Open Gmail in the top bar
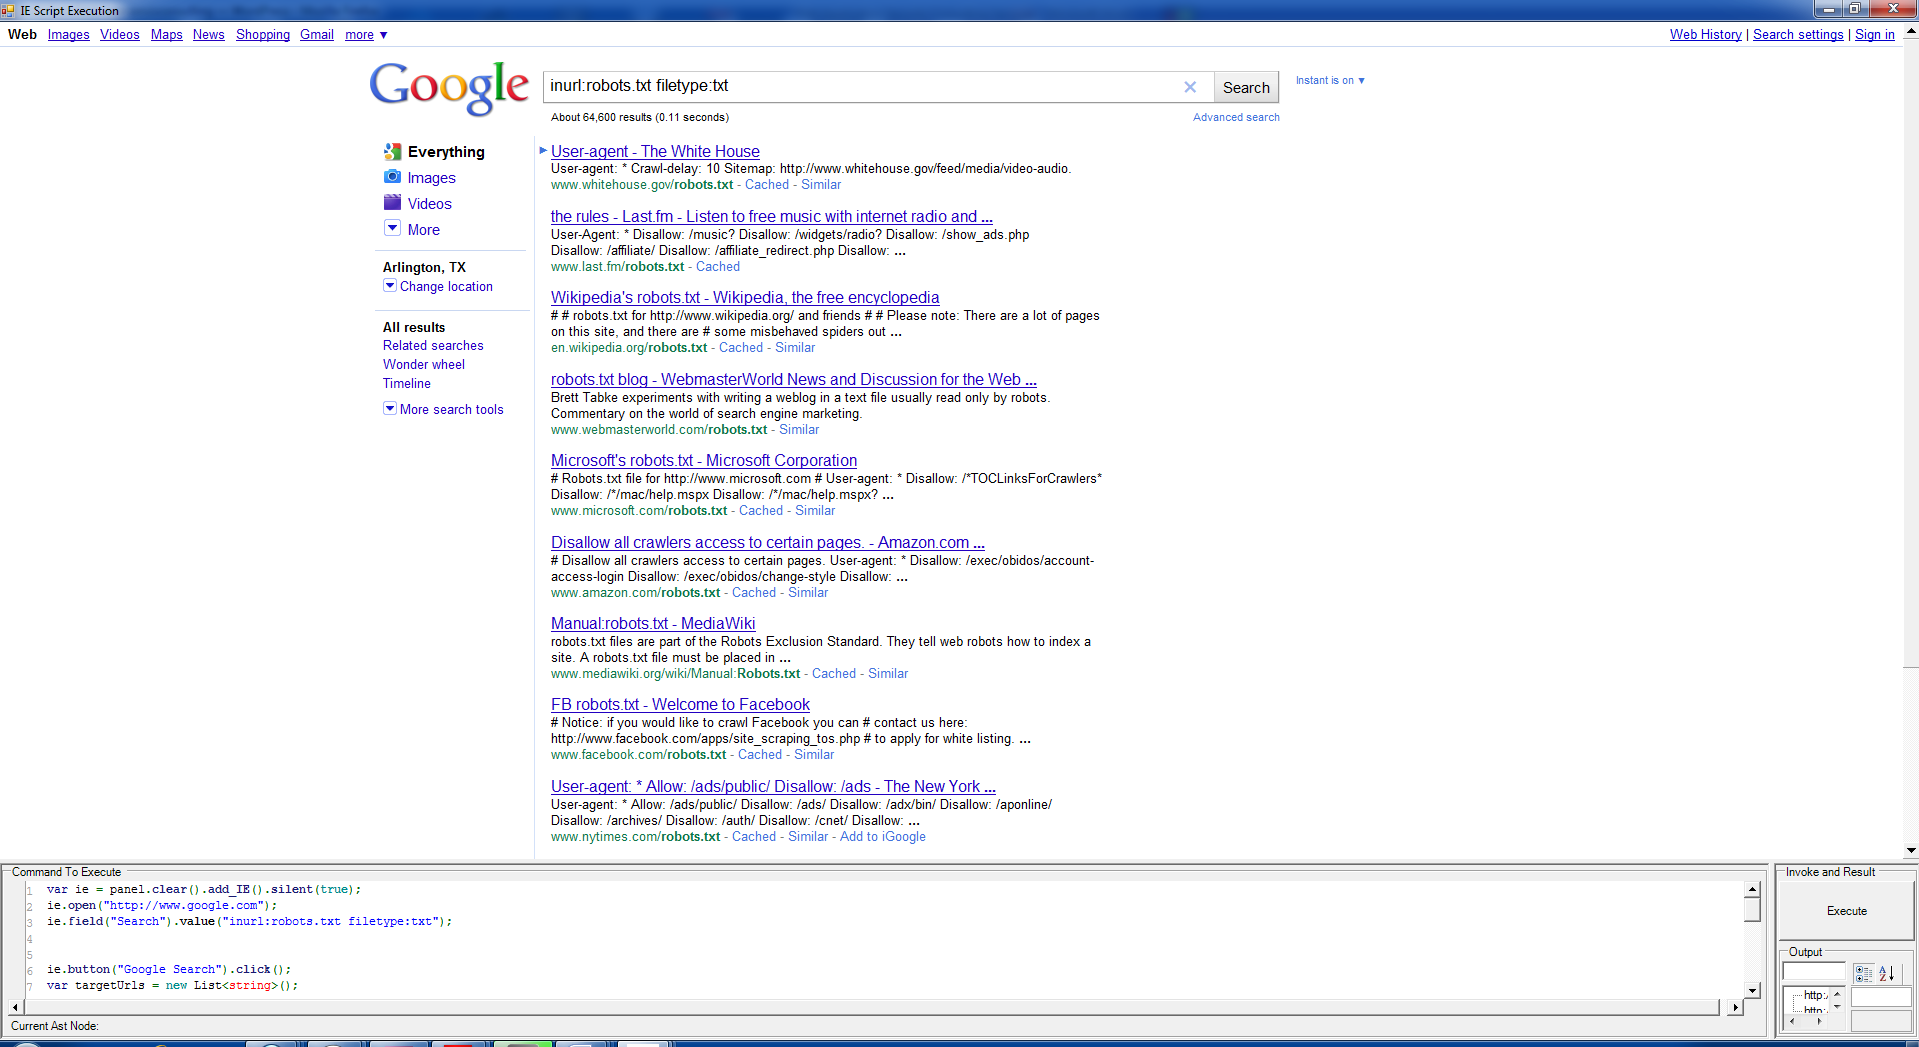This screenshot has height=1047, width=1919. 316,35
